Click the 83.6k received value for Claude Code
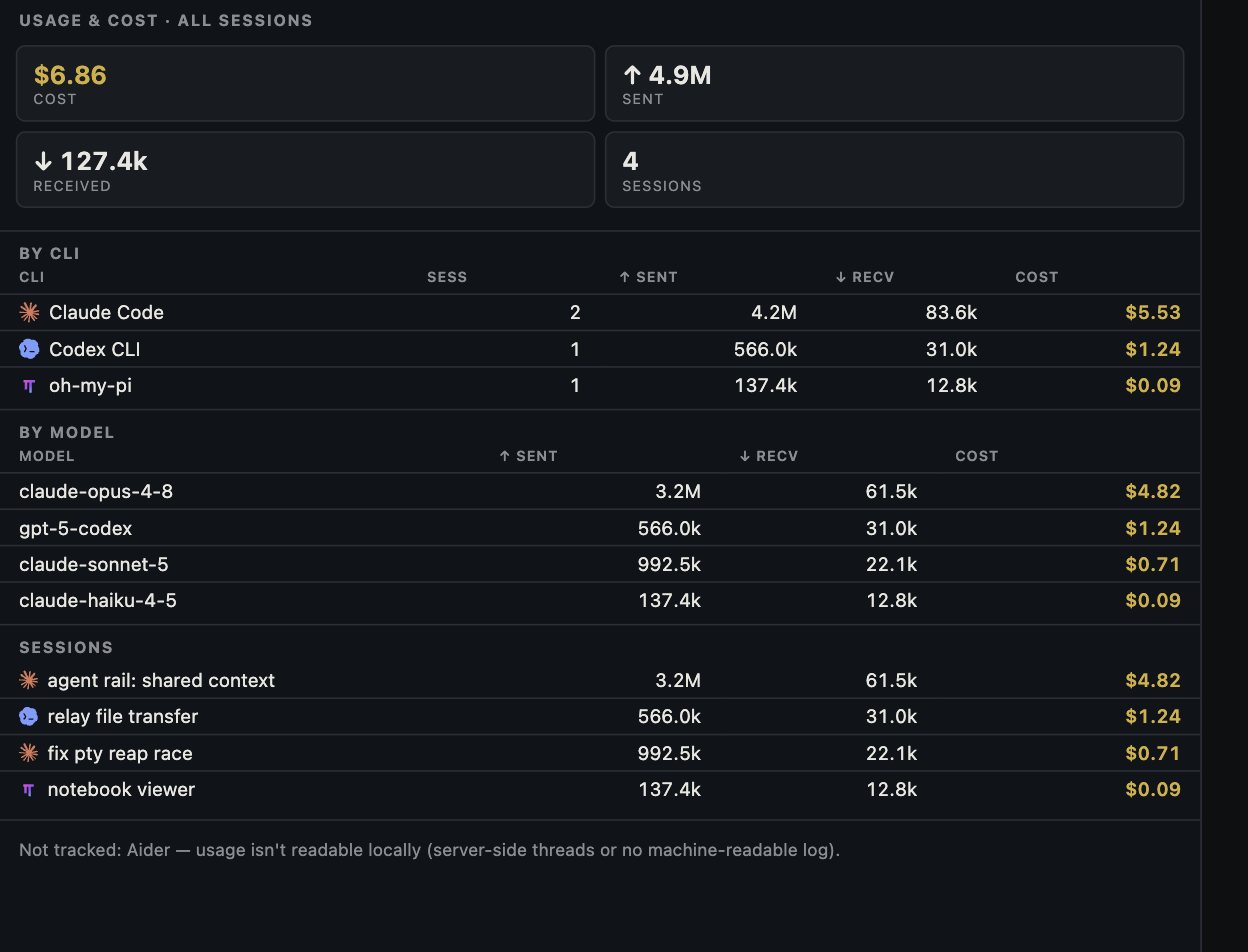The image size is (1248, 952). (x=951, y=312)
